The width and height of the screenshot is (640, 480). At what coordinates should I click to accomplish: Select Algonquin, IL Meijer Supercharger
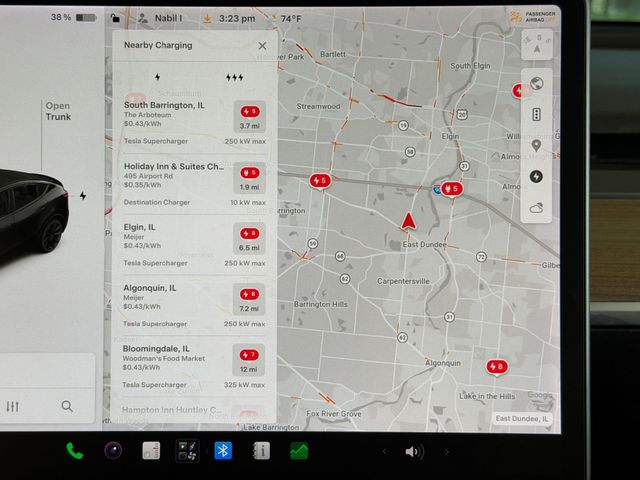pyautogui.click(x=195, y=306)
